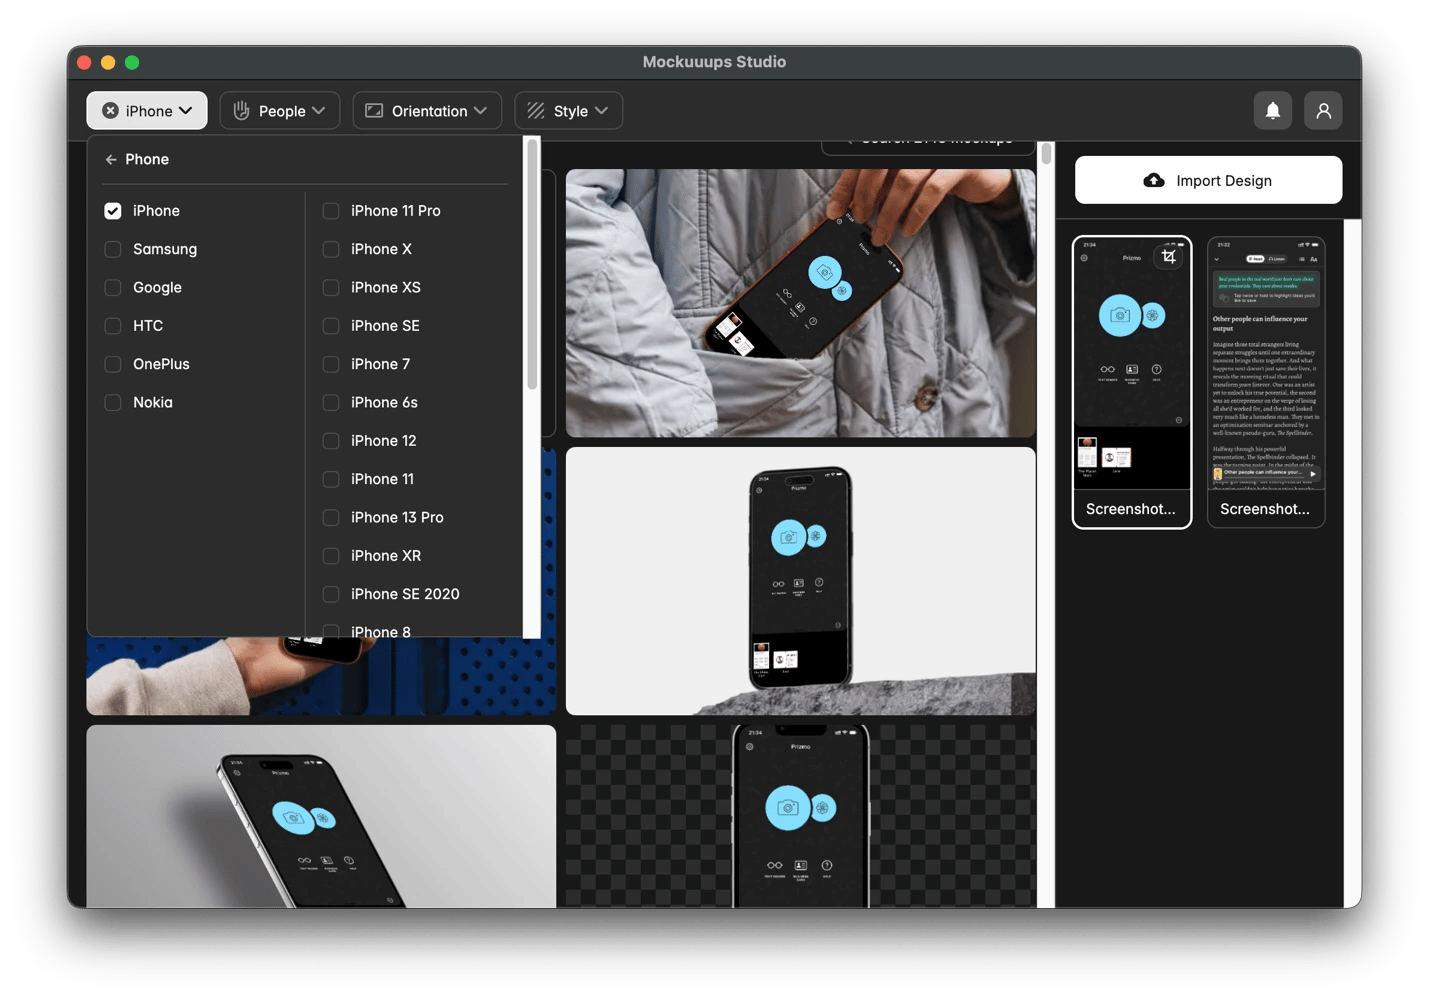Select the first Screenshot thumbnail with Prizmo icons
The image size is (1429, 997).
(1132, 382)
